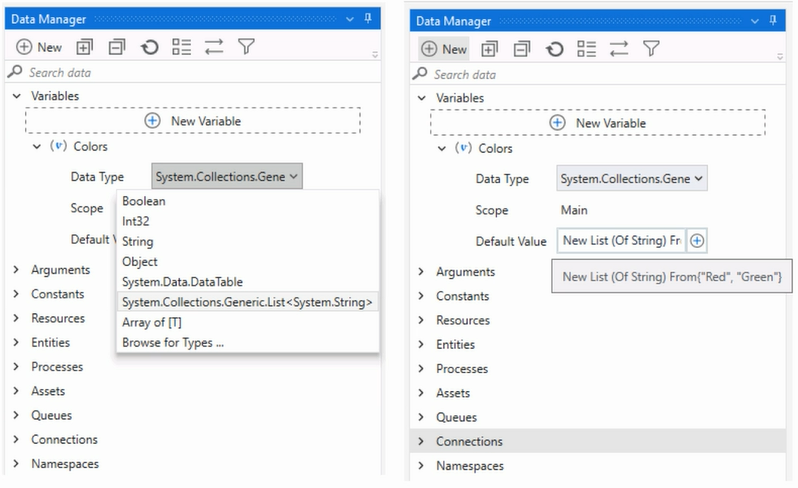Choose Browse for Types option
798x488 pixels.
248,343
